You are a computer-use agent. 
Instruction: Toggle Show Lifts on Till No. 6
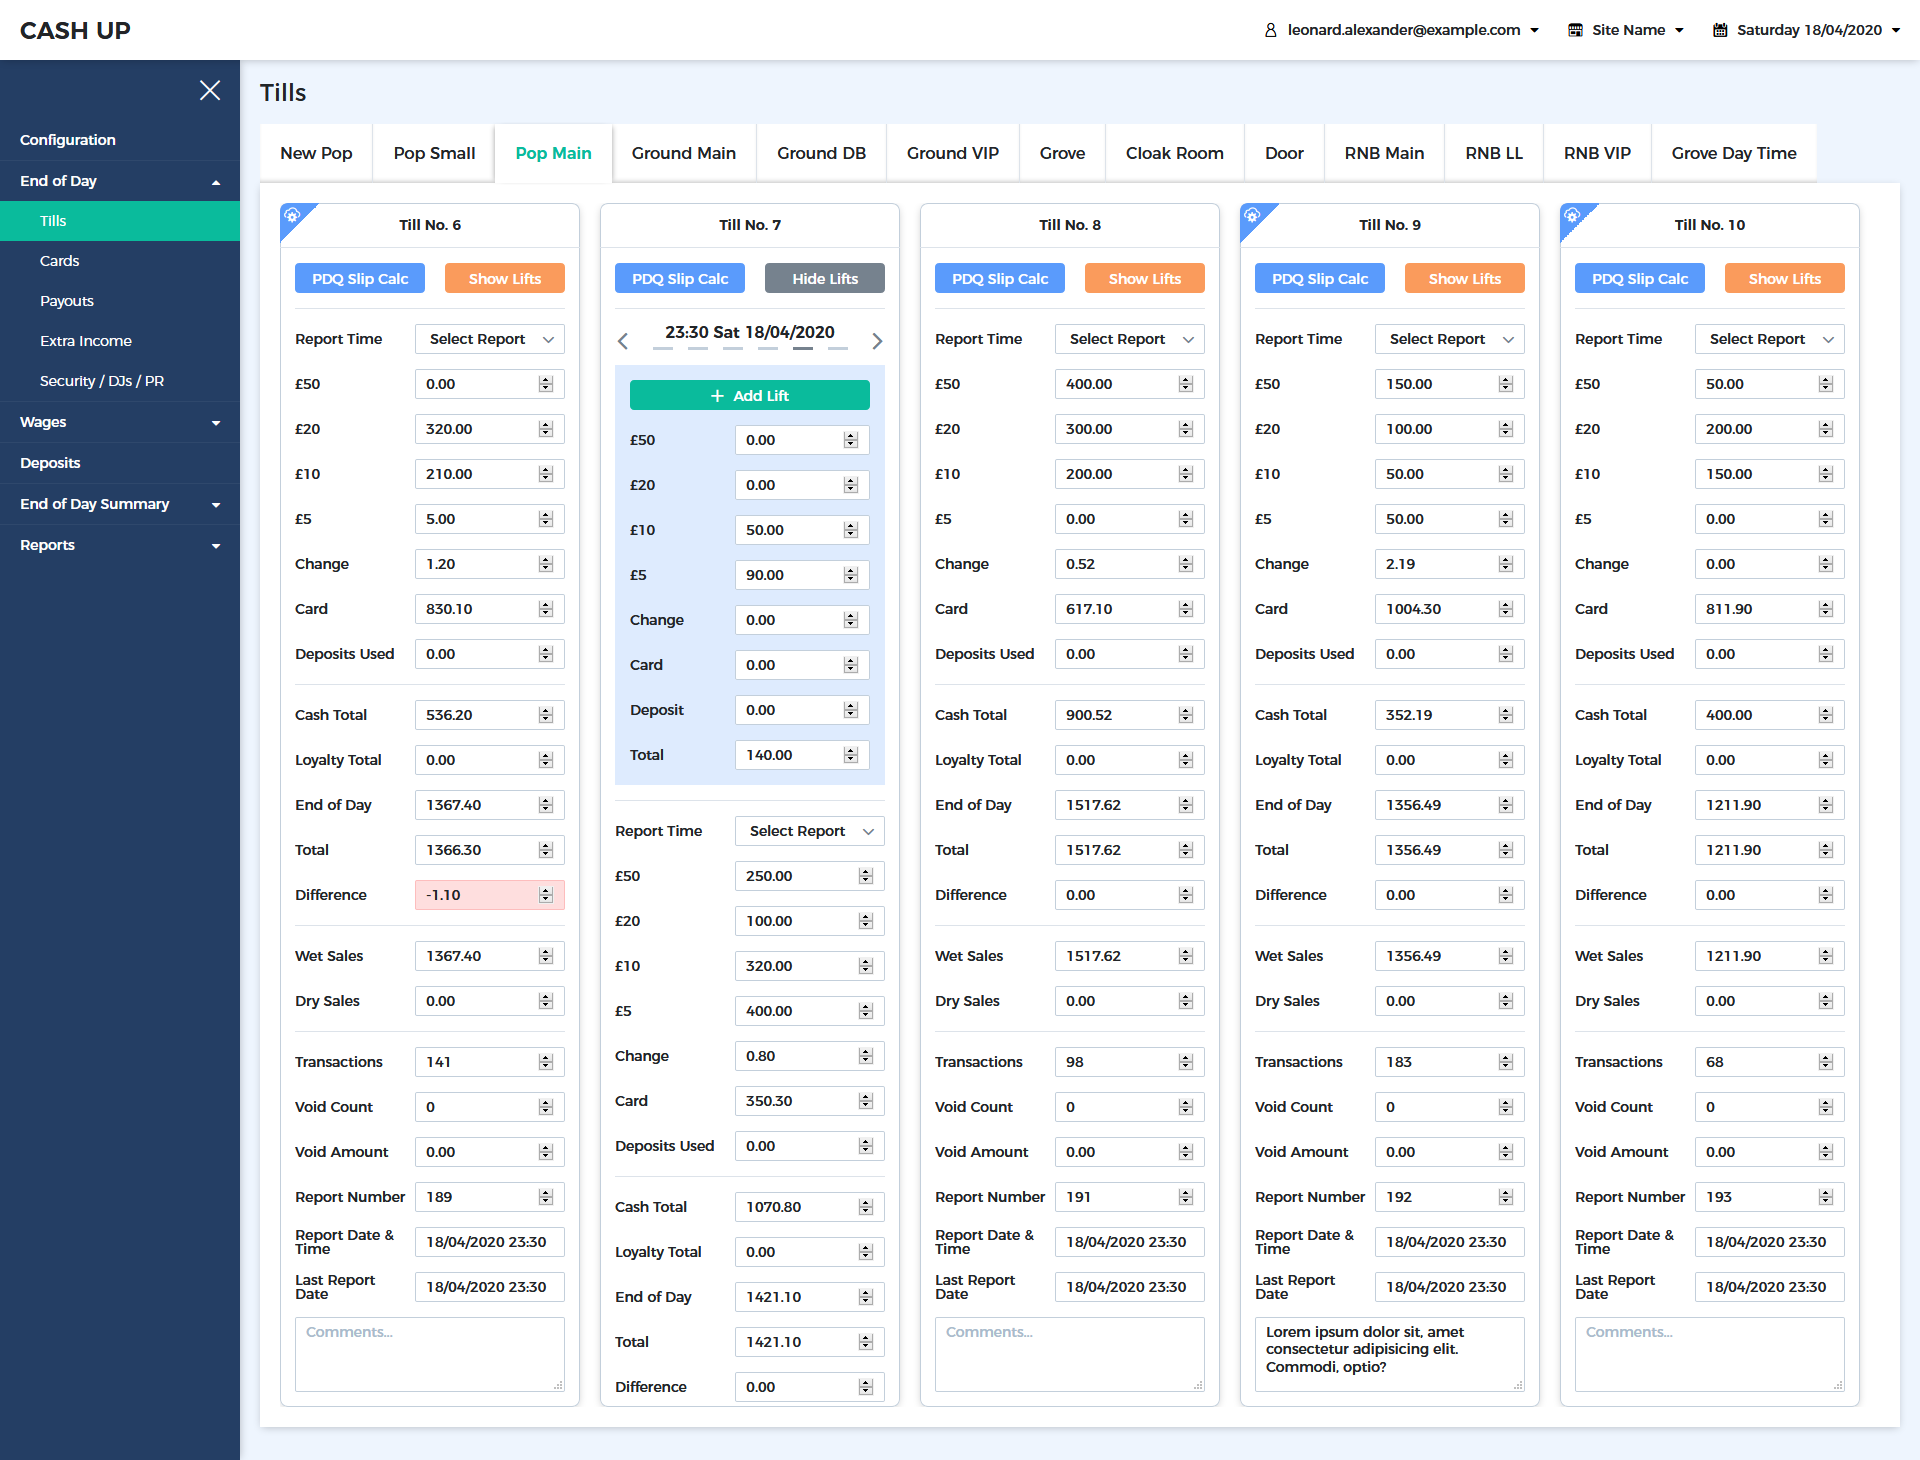point(504,279)
